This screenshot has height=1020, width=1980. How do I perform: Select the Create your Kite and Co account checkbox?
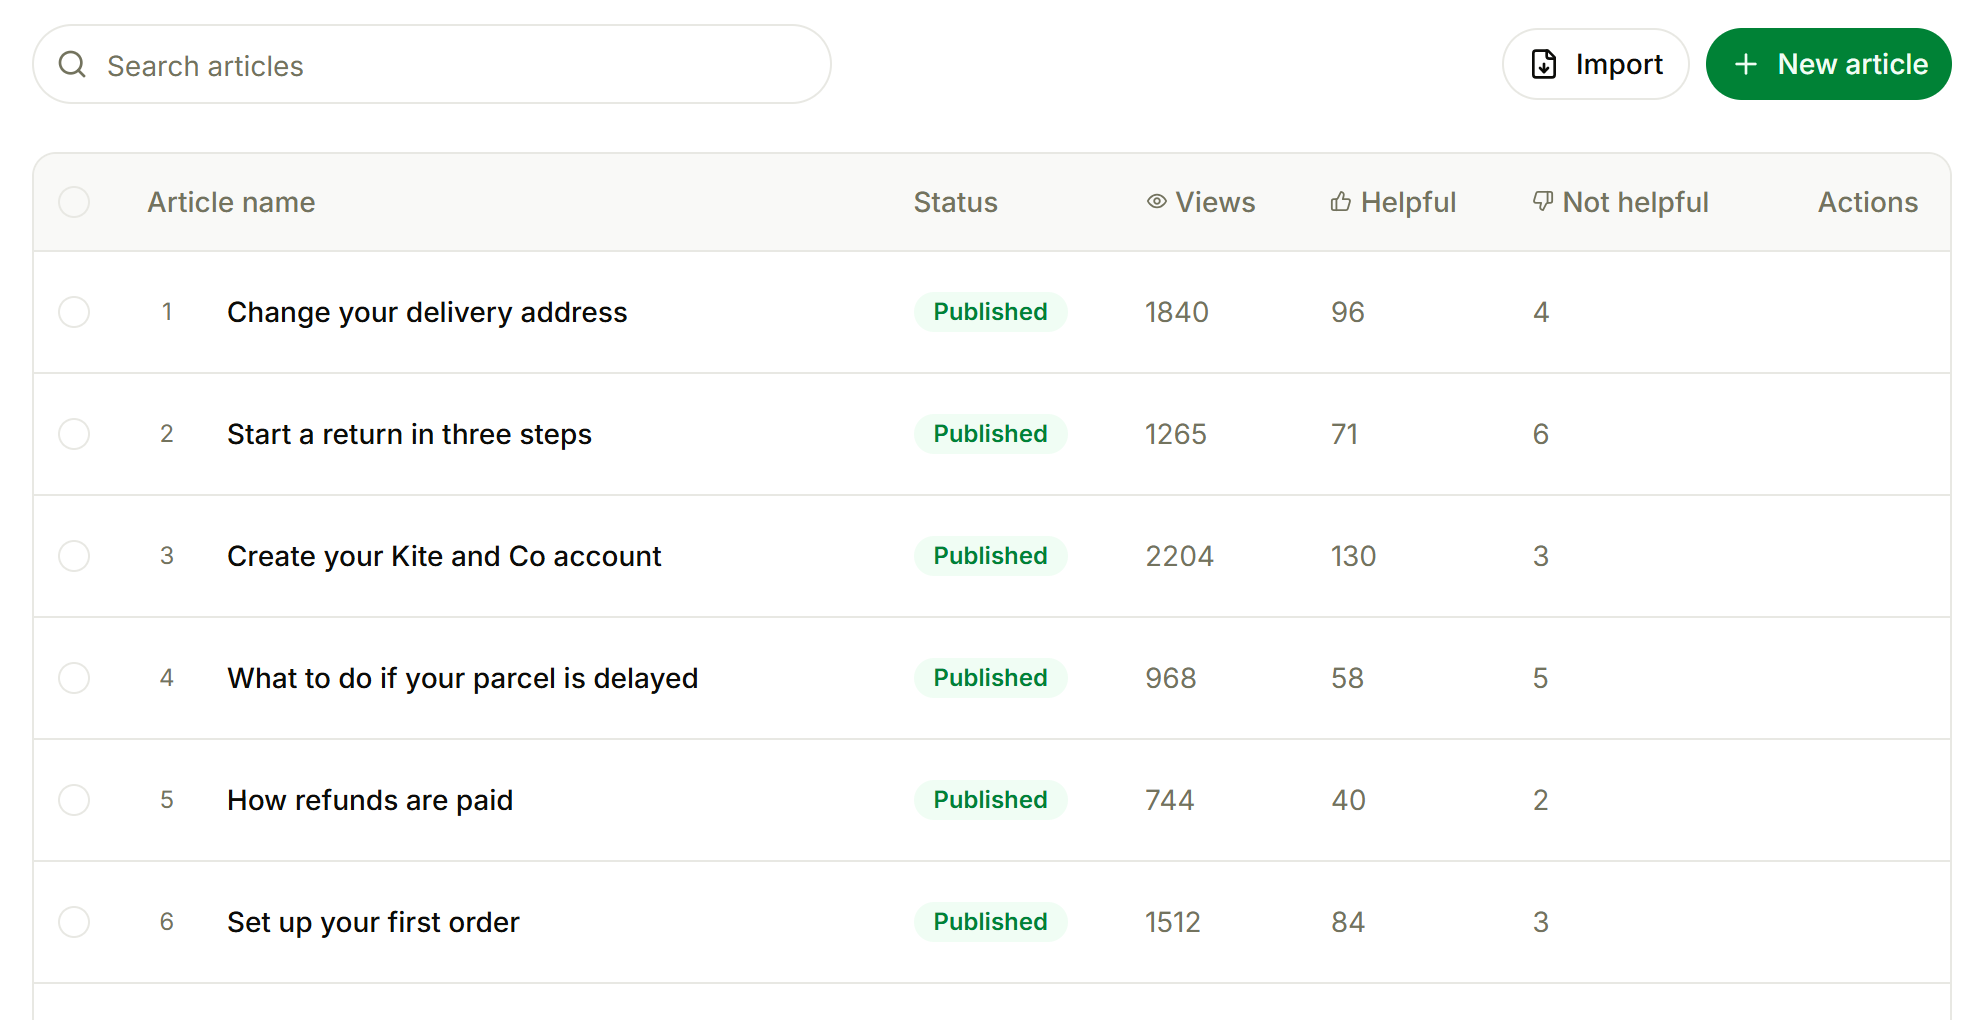[x=74, y=556]
